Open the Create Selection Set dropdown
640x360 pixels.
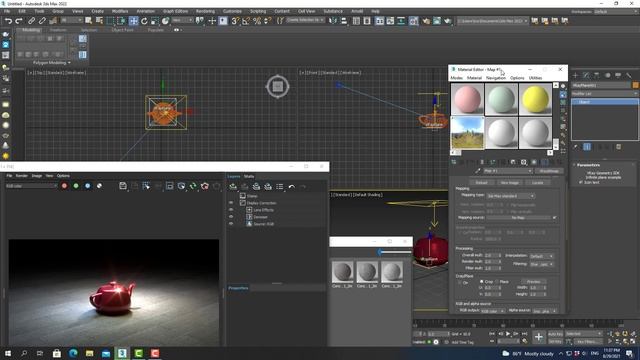pos(305,20)
